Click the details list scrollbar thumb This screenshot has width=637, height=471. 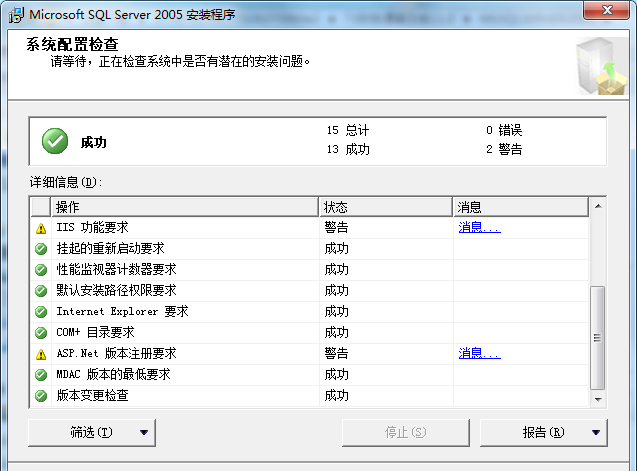point(598,338)
